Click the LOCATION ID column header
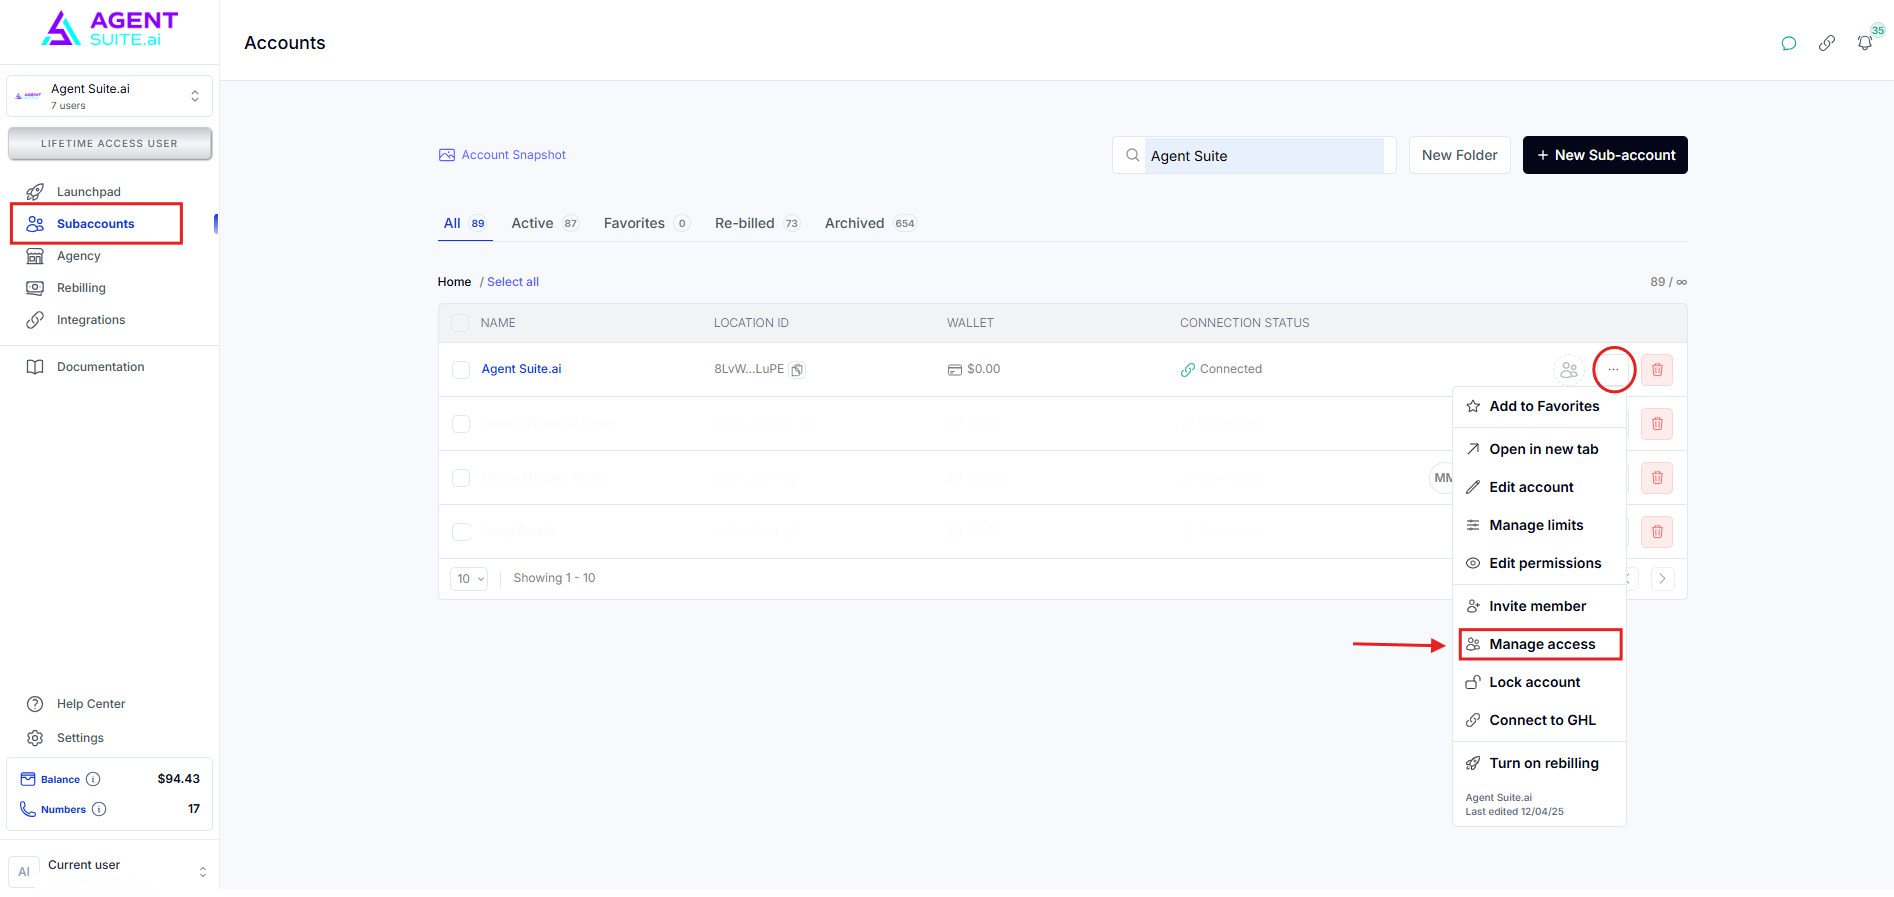This screenshot has height=897, width=1894. 751,323
